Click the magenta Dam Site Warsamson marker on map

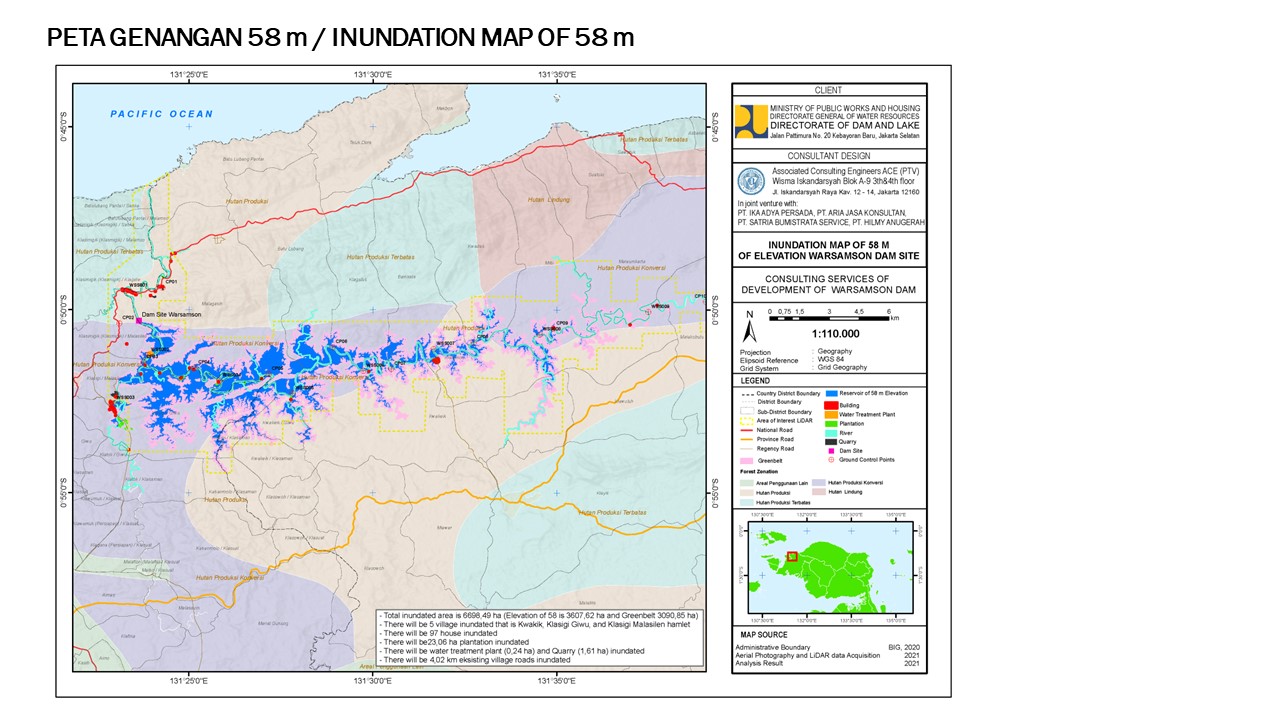click(x=139, y=319)
